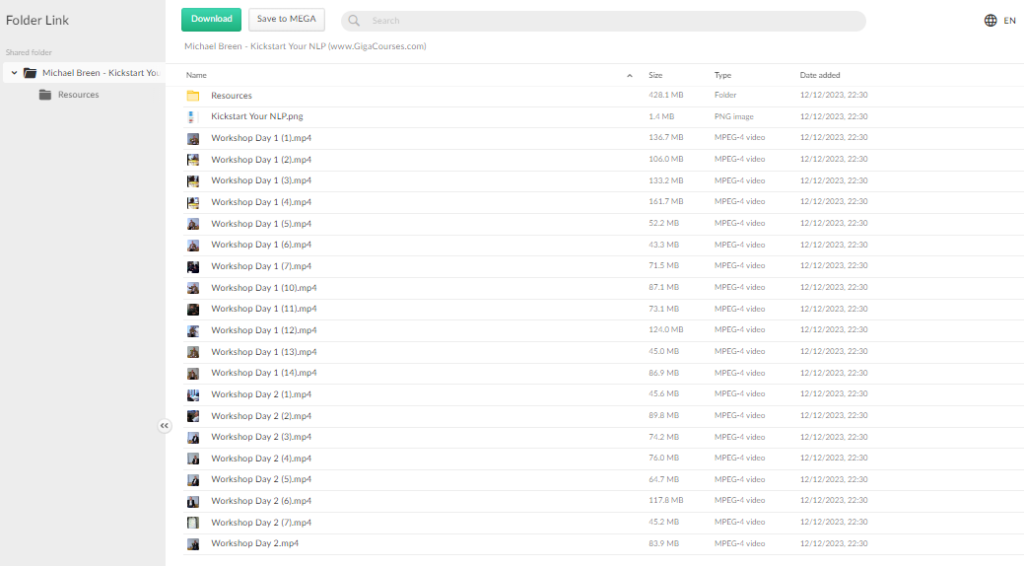Click thumbnail of Workshop Day 1 (1).mp4
This screenshot has width=1024, height=566.
pos(193,138)
